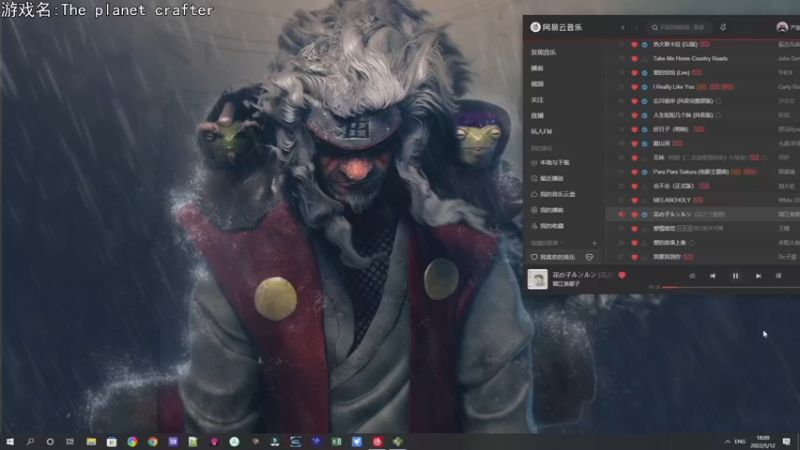This screenshot has height=450, width=800.
Task: Collapse the 创建的歌单 playlist section
Action: pos(546,243)
